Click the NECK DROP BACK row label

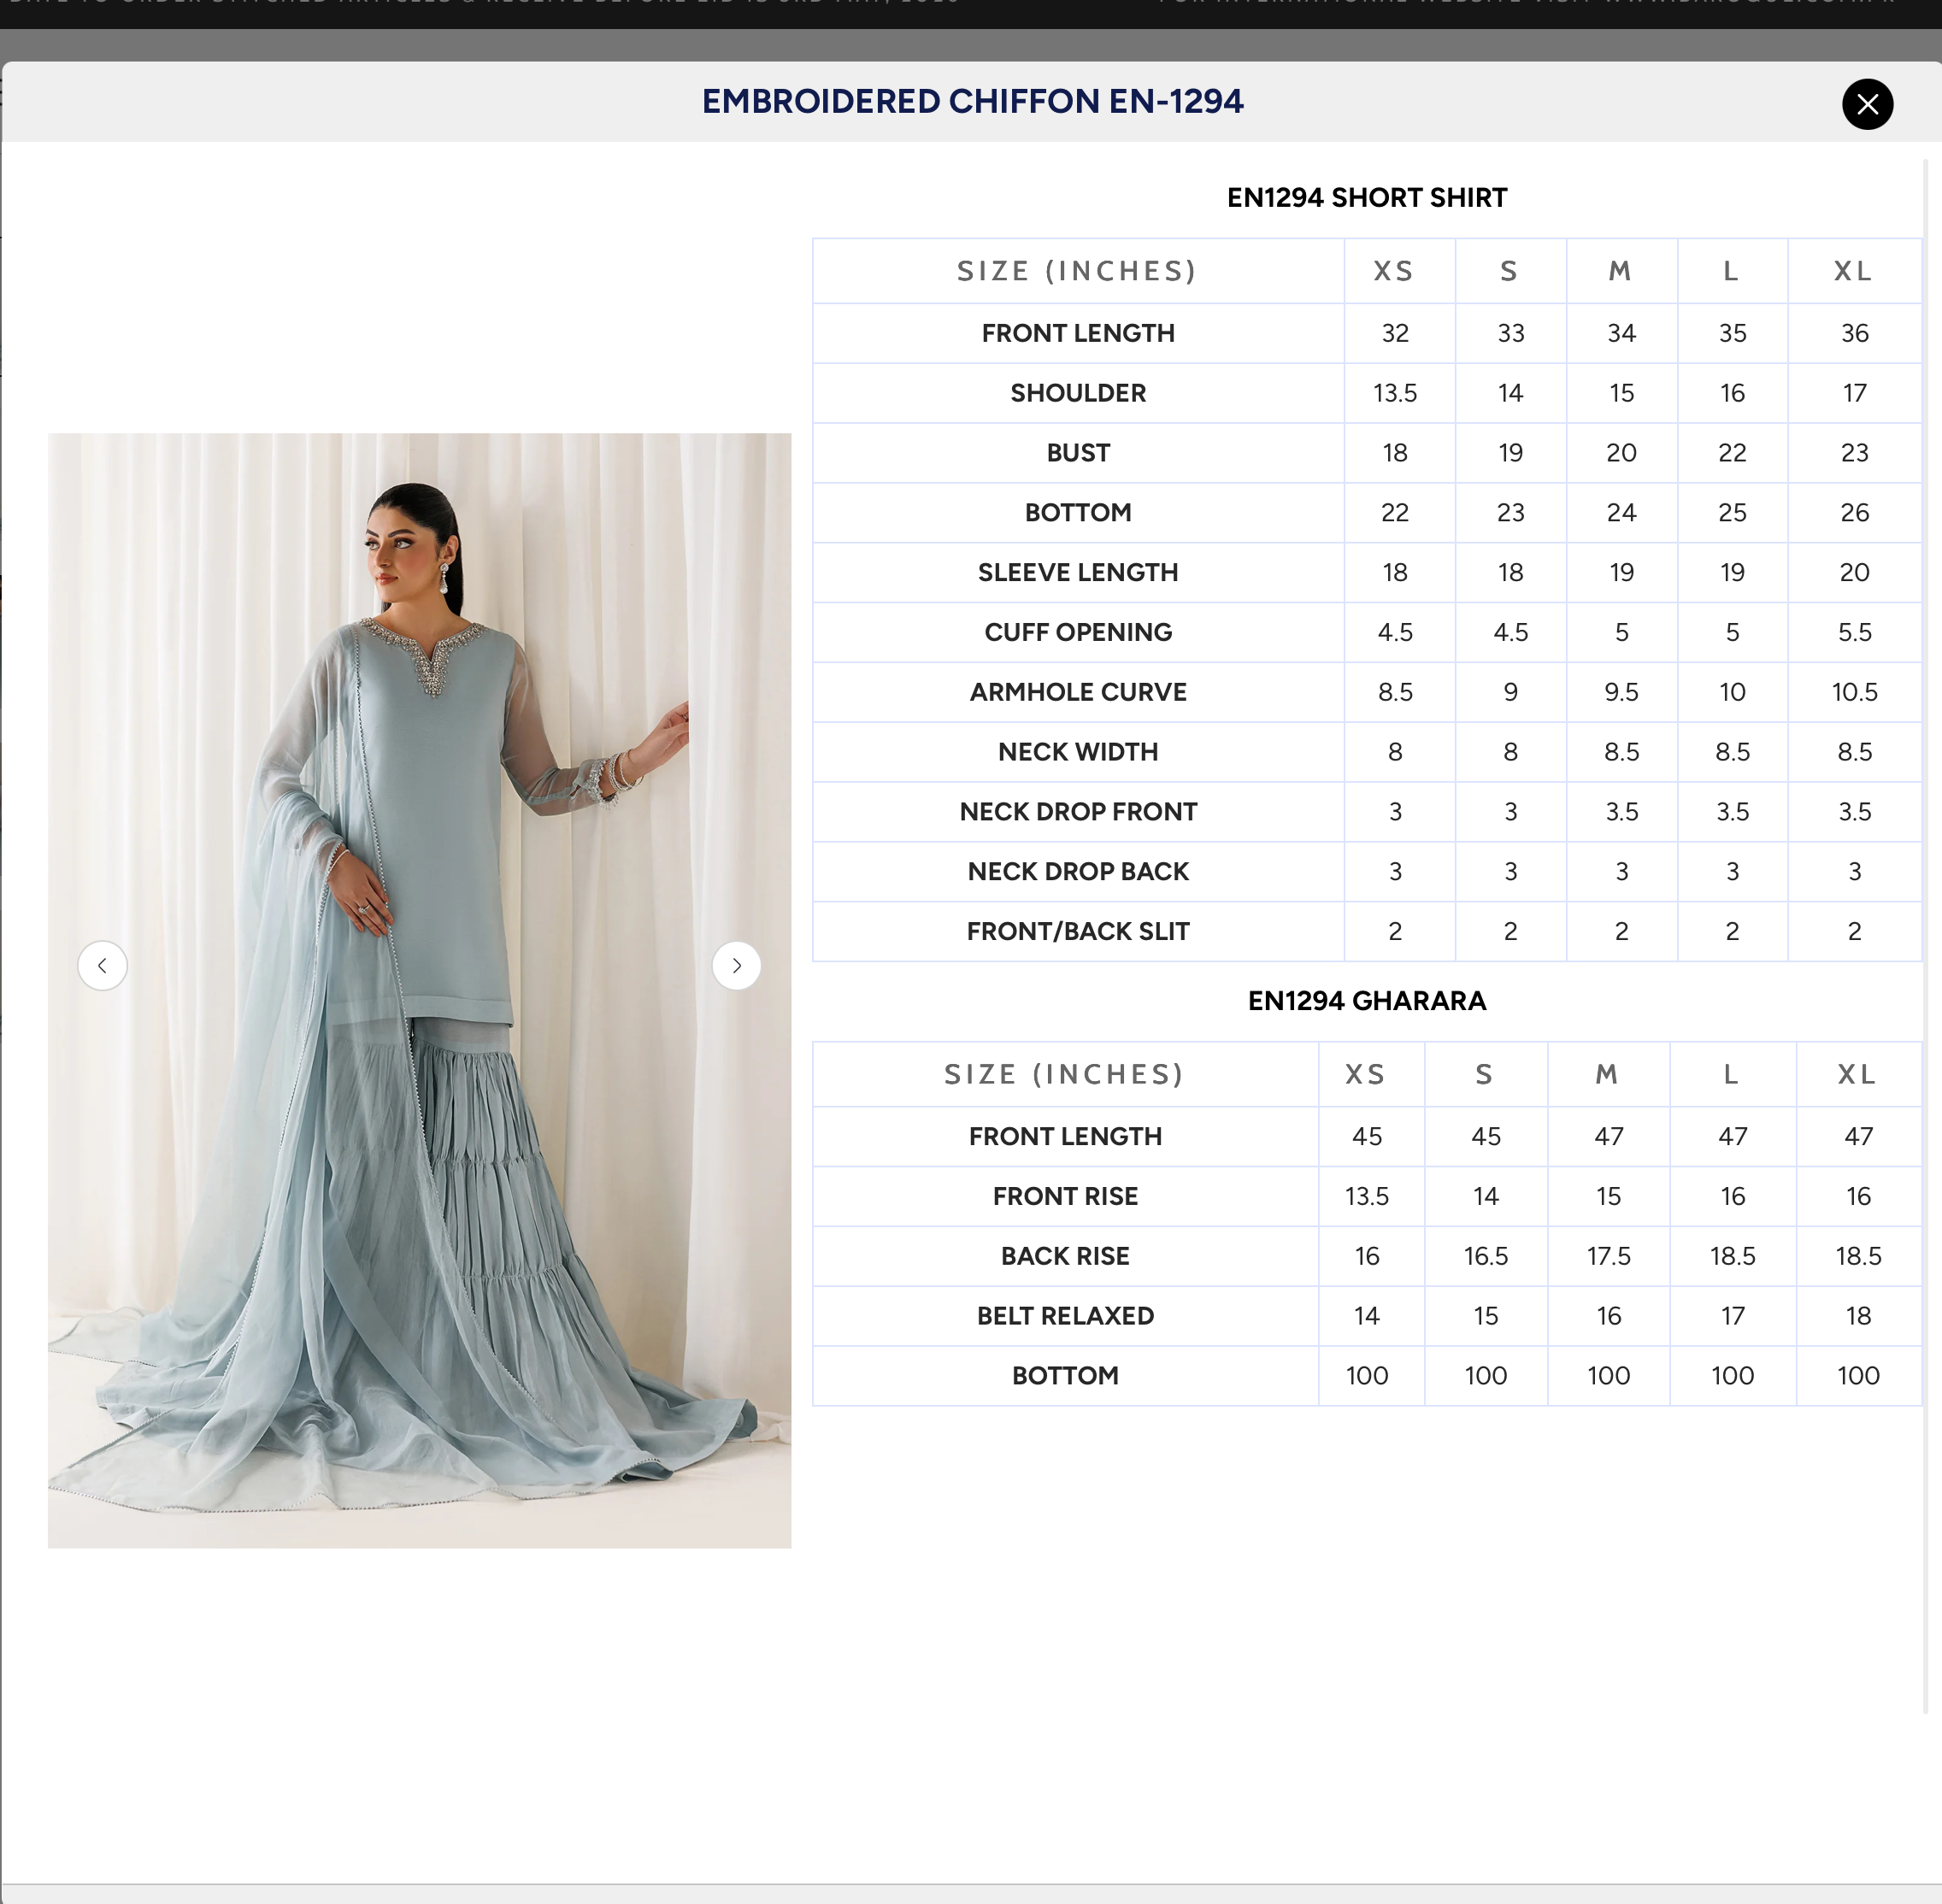[1078, 871]
